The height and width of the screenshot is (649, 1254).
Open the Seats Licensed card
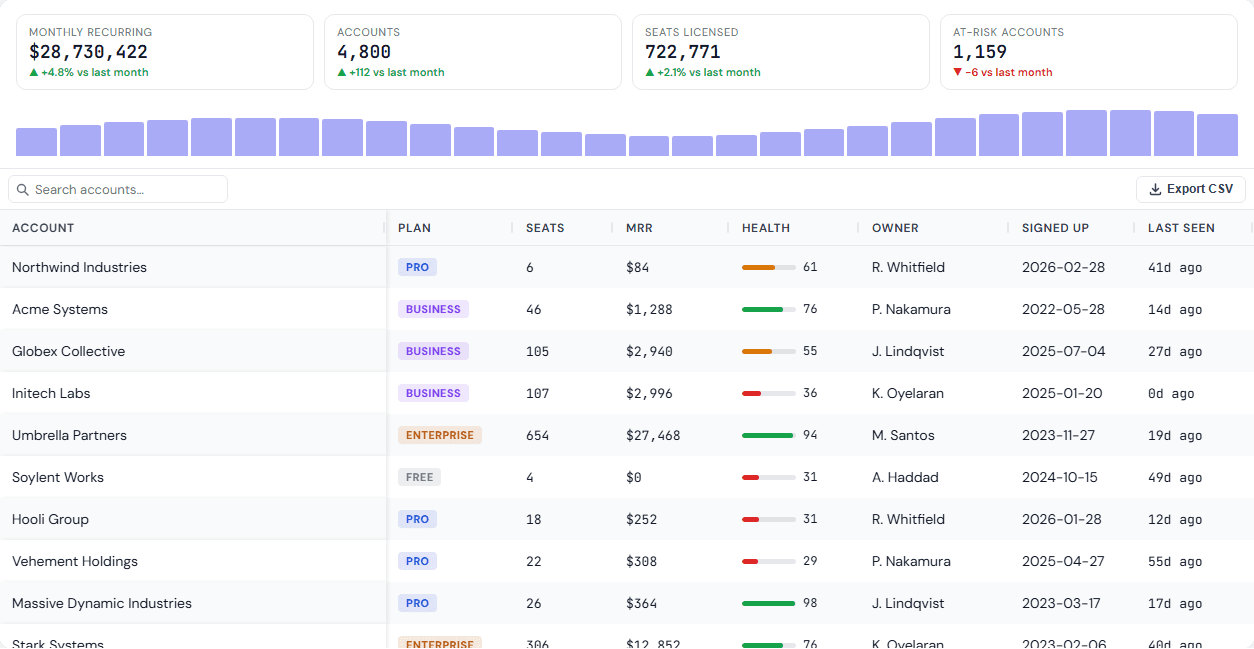click(781, 52)
